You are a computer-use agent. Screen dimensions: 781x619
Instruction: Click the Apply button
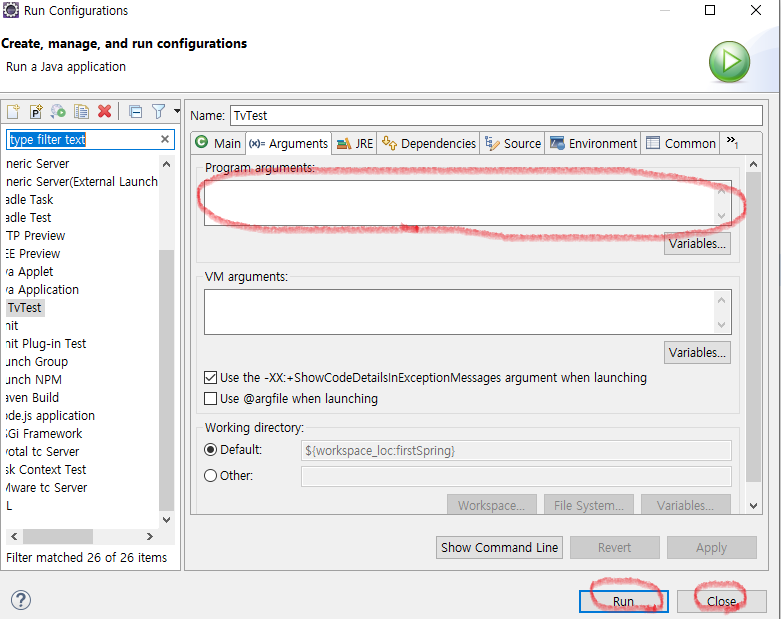click(712, 547)
